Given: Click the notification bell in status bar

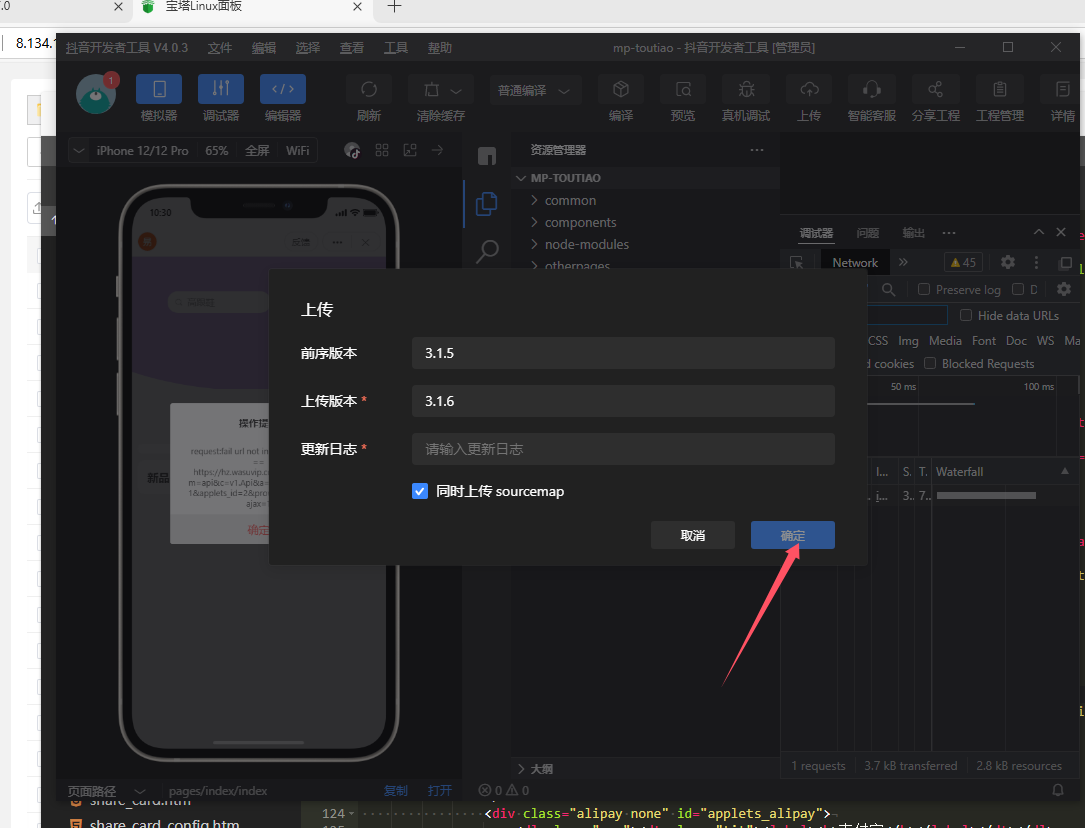Looking at the screenshot, I should [x=1058, y=790].
